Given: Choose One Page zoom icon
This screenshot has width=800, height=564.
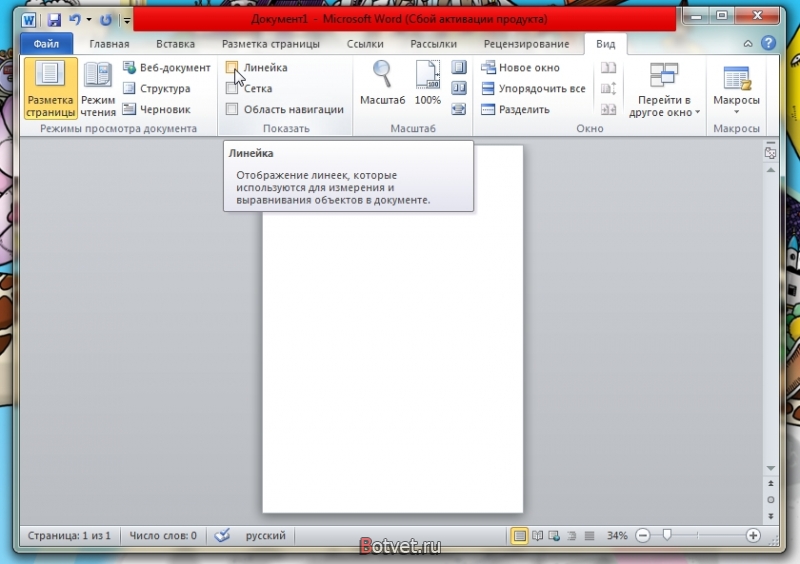Looking at the screenshot, I should [459, 67].
